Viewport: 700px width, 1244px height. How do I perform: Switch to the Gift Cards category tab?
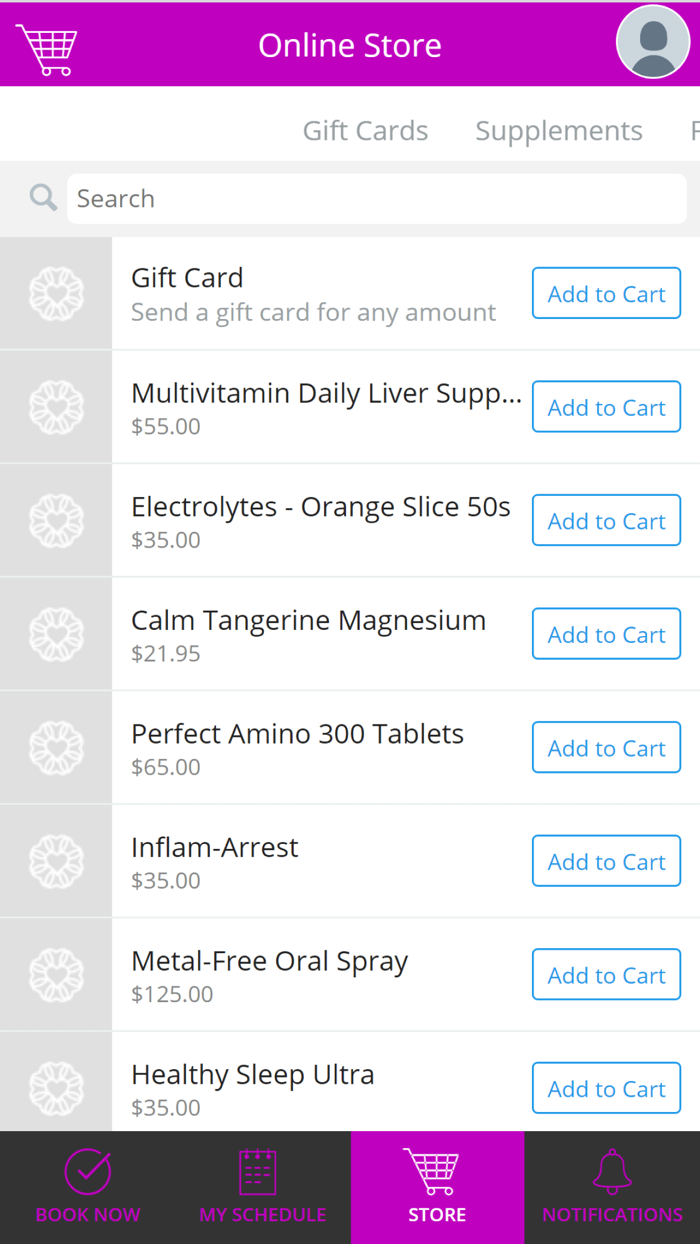[x=365, y=131]
